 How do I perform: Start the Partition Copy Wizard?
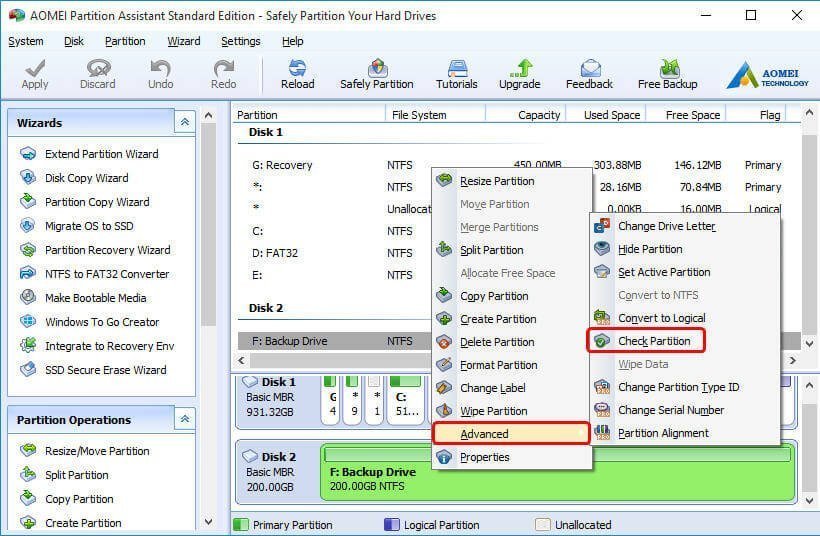(x=85, y=202)
